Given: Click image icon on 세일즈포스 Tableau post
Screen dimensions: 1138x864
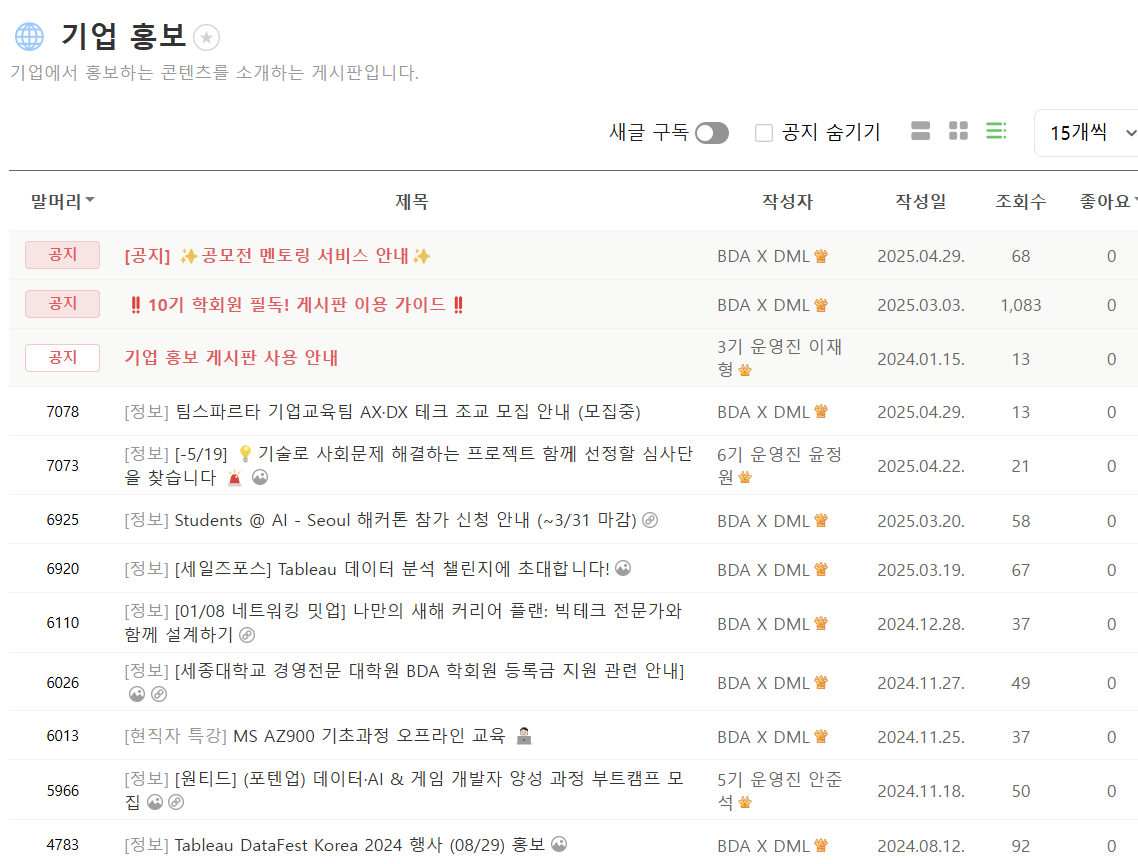Looking at the screenshot, I should [x=623, y=568].
